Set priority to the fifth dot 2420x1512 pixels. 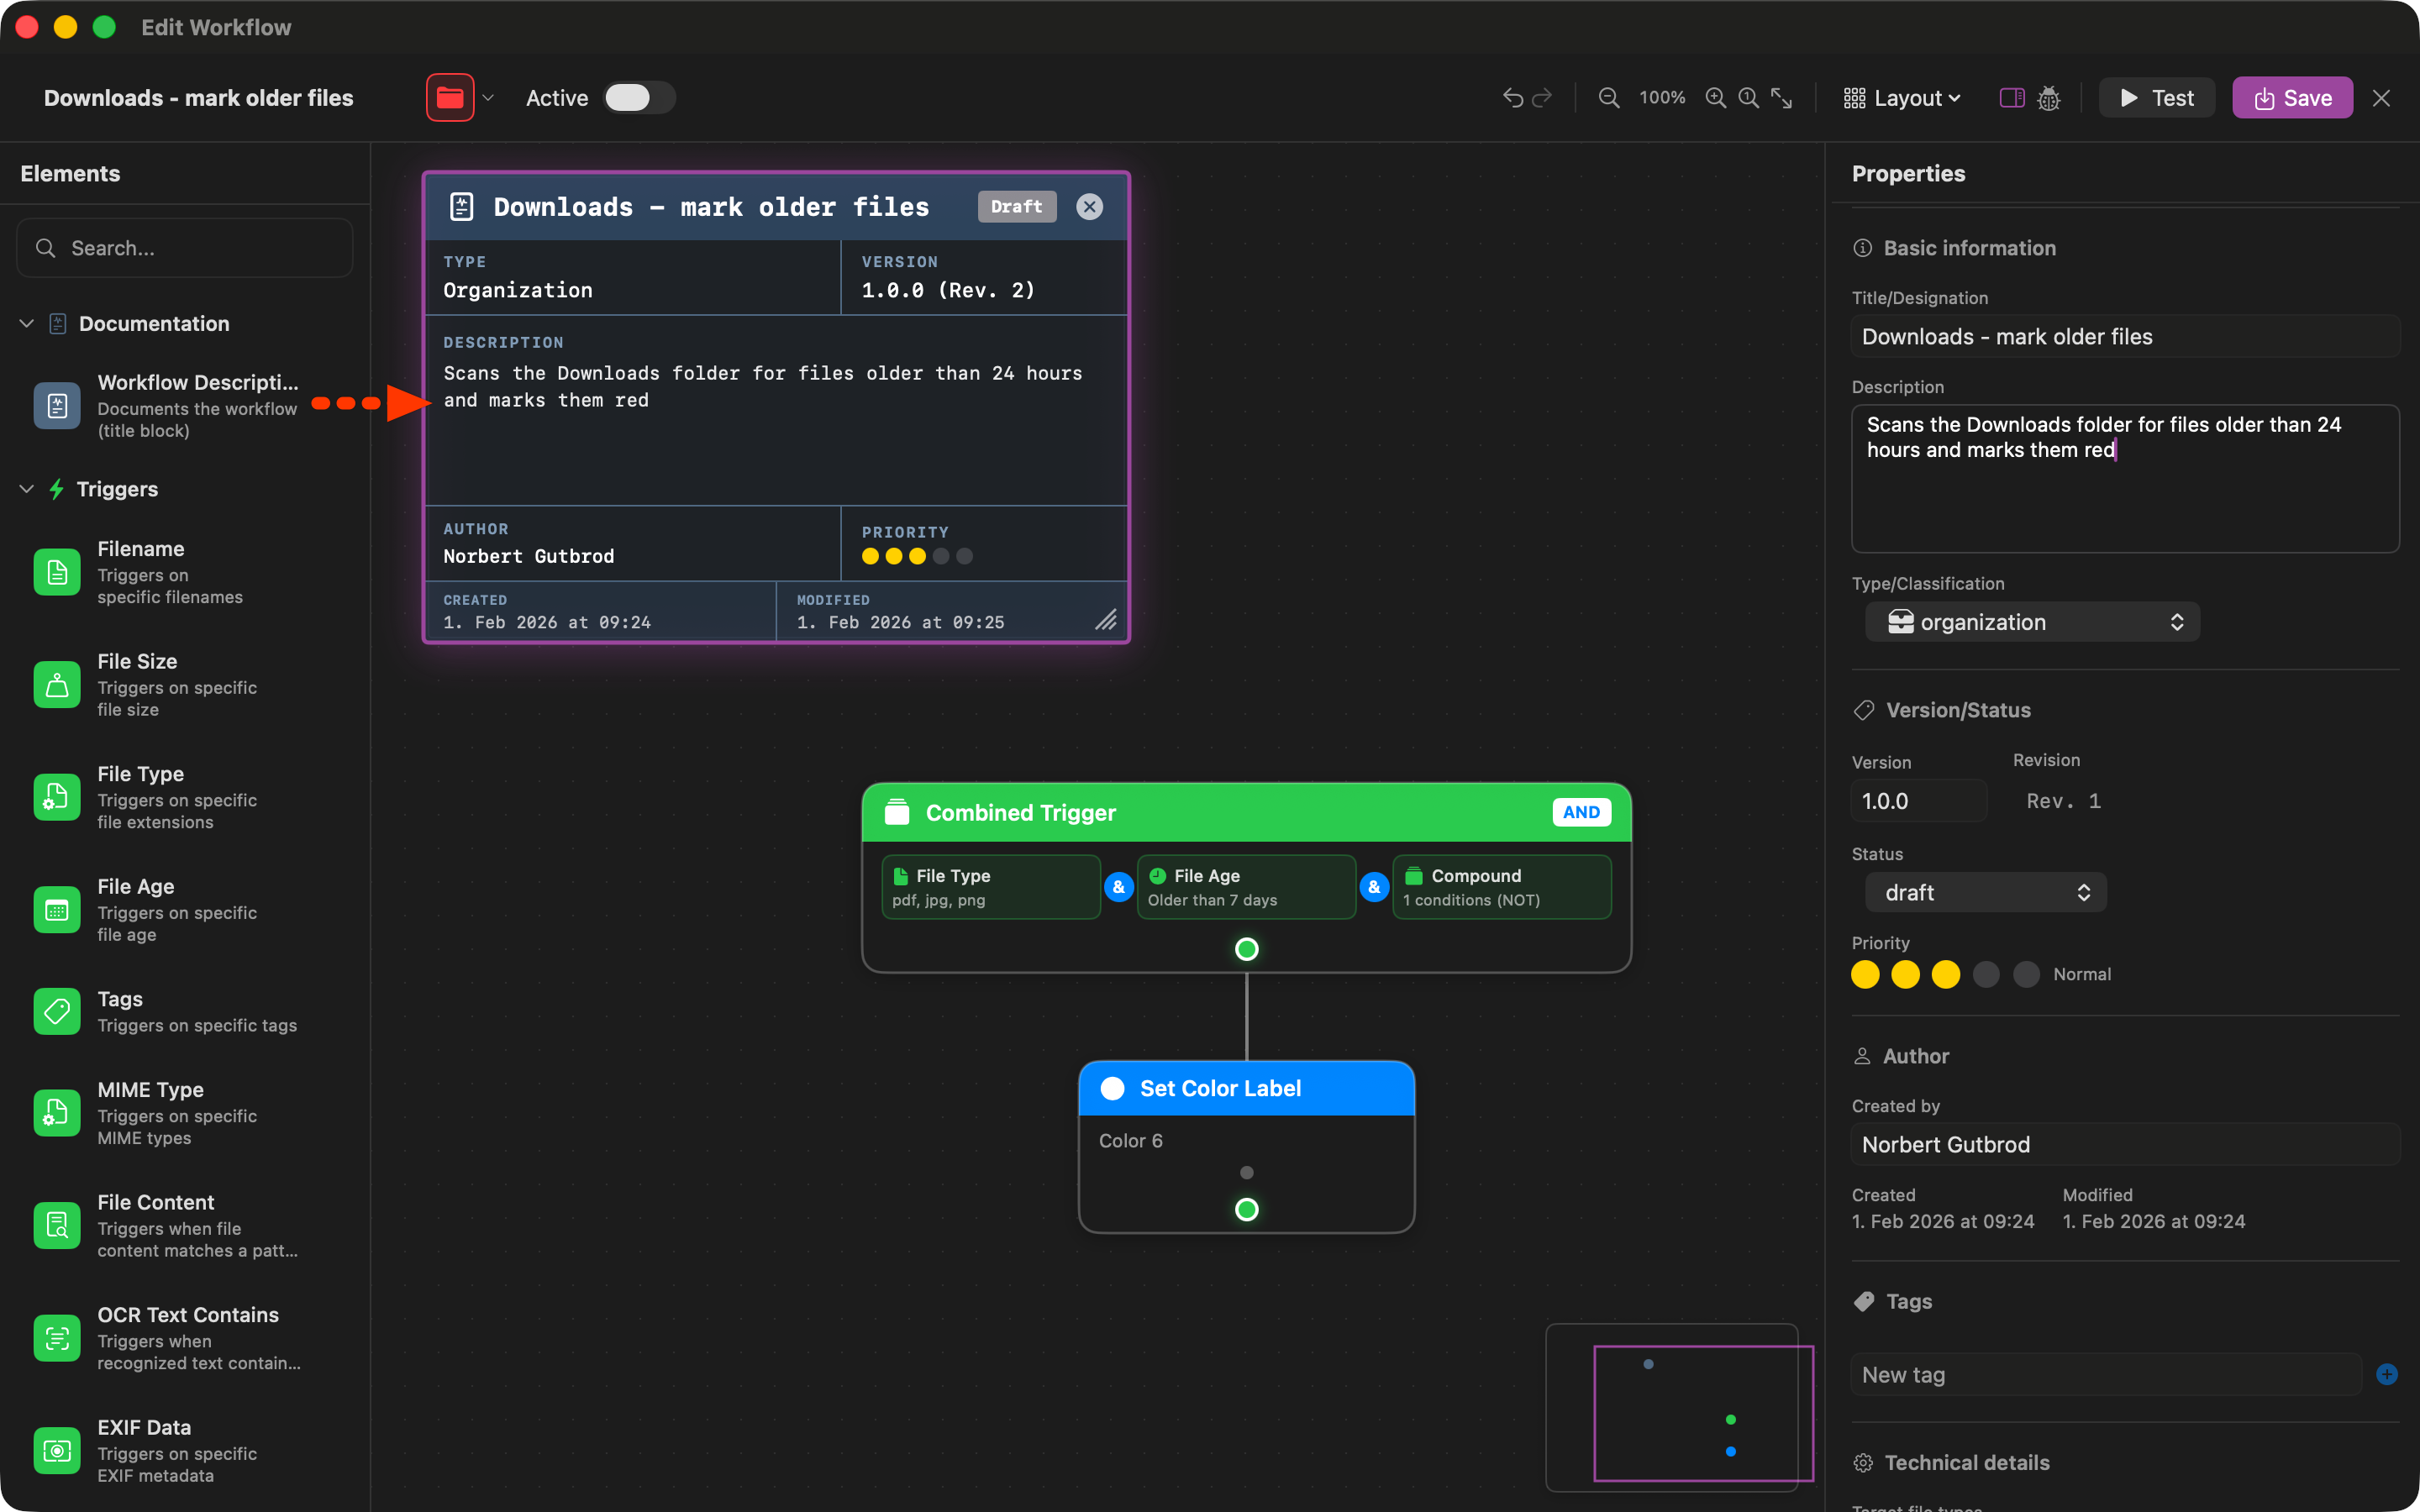2026,974
